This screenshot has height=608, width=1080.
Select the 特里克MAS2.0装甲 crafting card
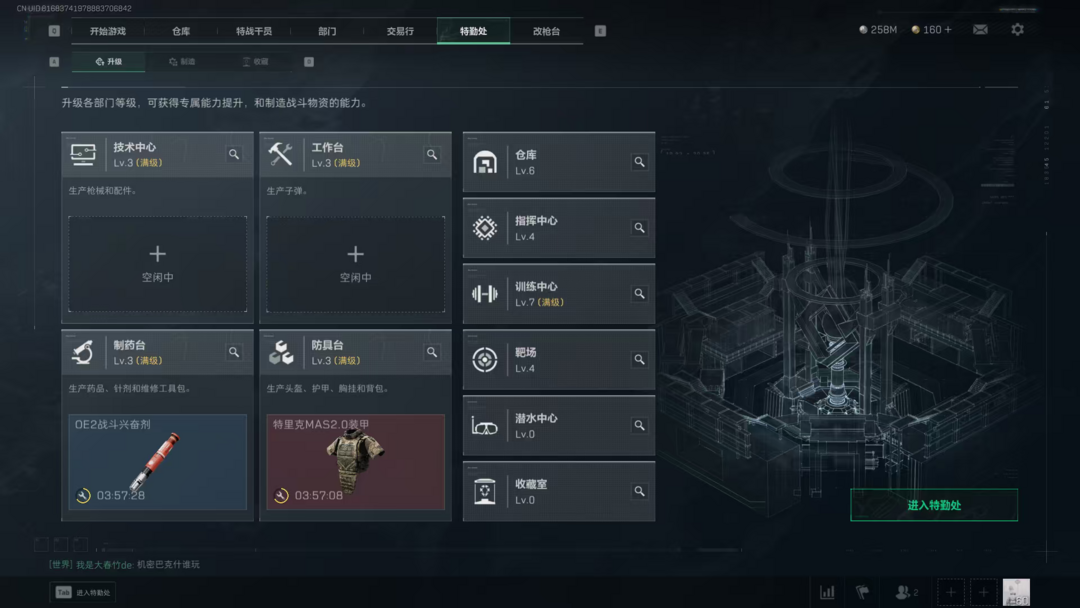click(x=355, y=462)
